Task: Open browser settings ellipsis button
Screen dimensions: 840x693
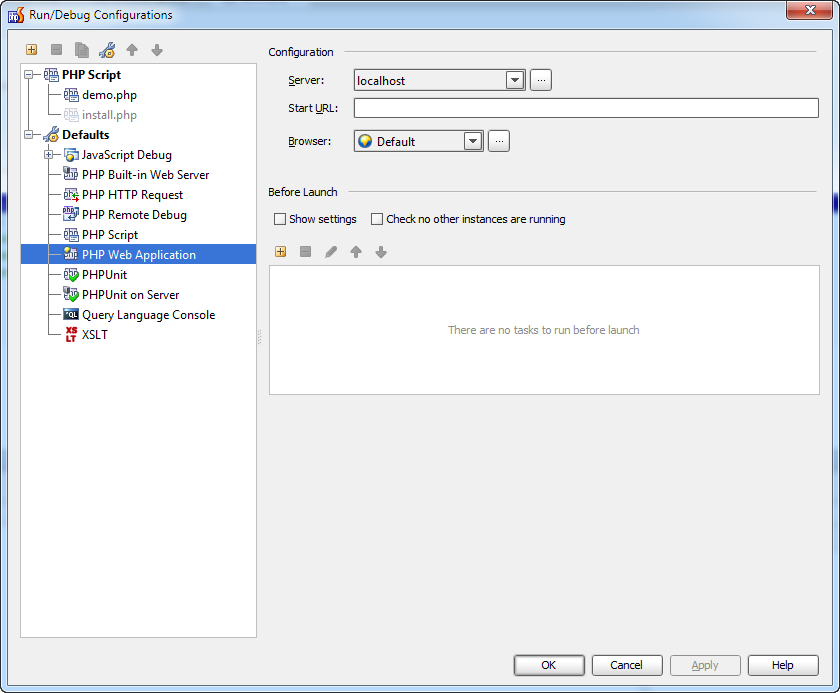Action: coord(499,141)
